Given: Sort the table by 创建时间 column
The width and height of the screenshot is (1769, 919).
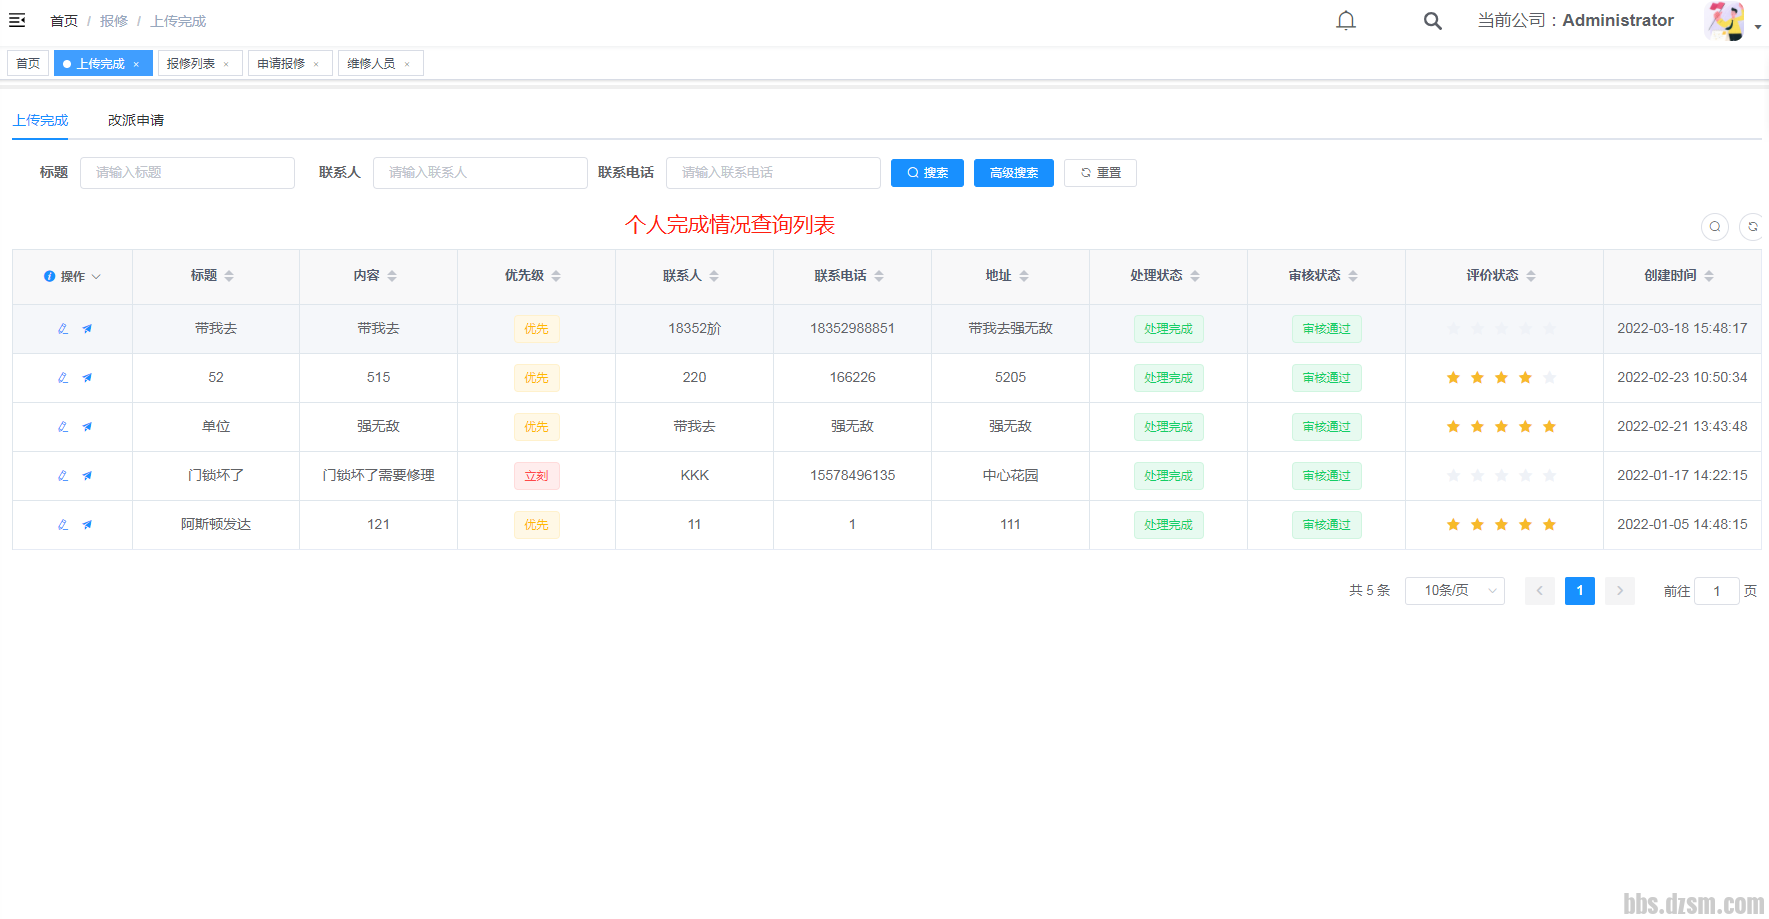Looking at the screenshot, I should [1709, 276].
